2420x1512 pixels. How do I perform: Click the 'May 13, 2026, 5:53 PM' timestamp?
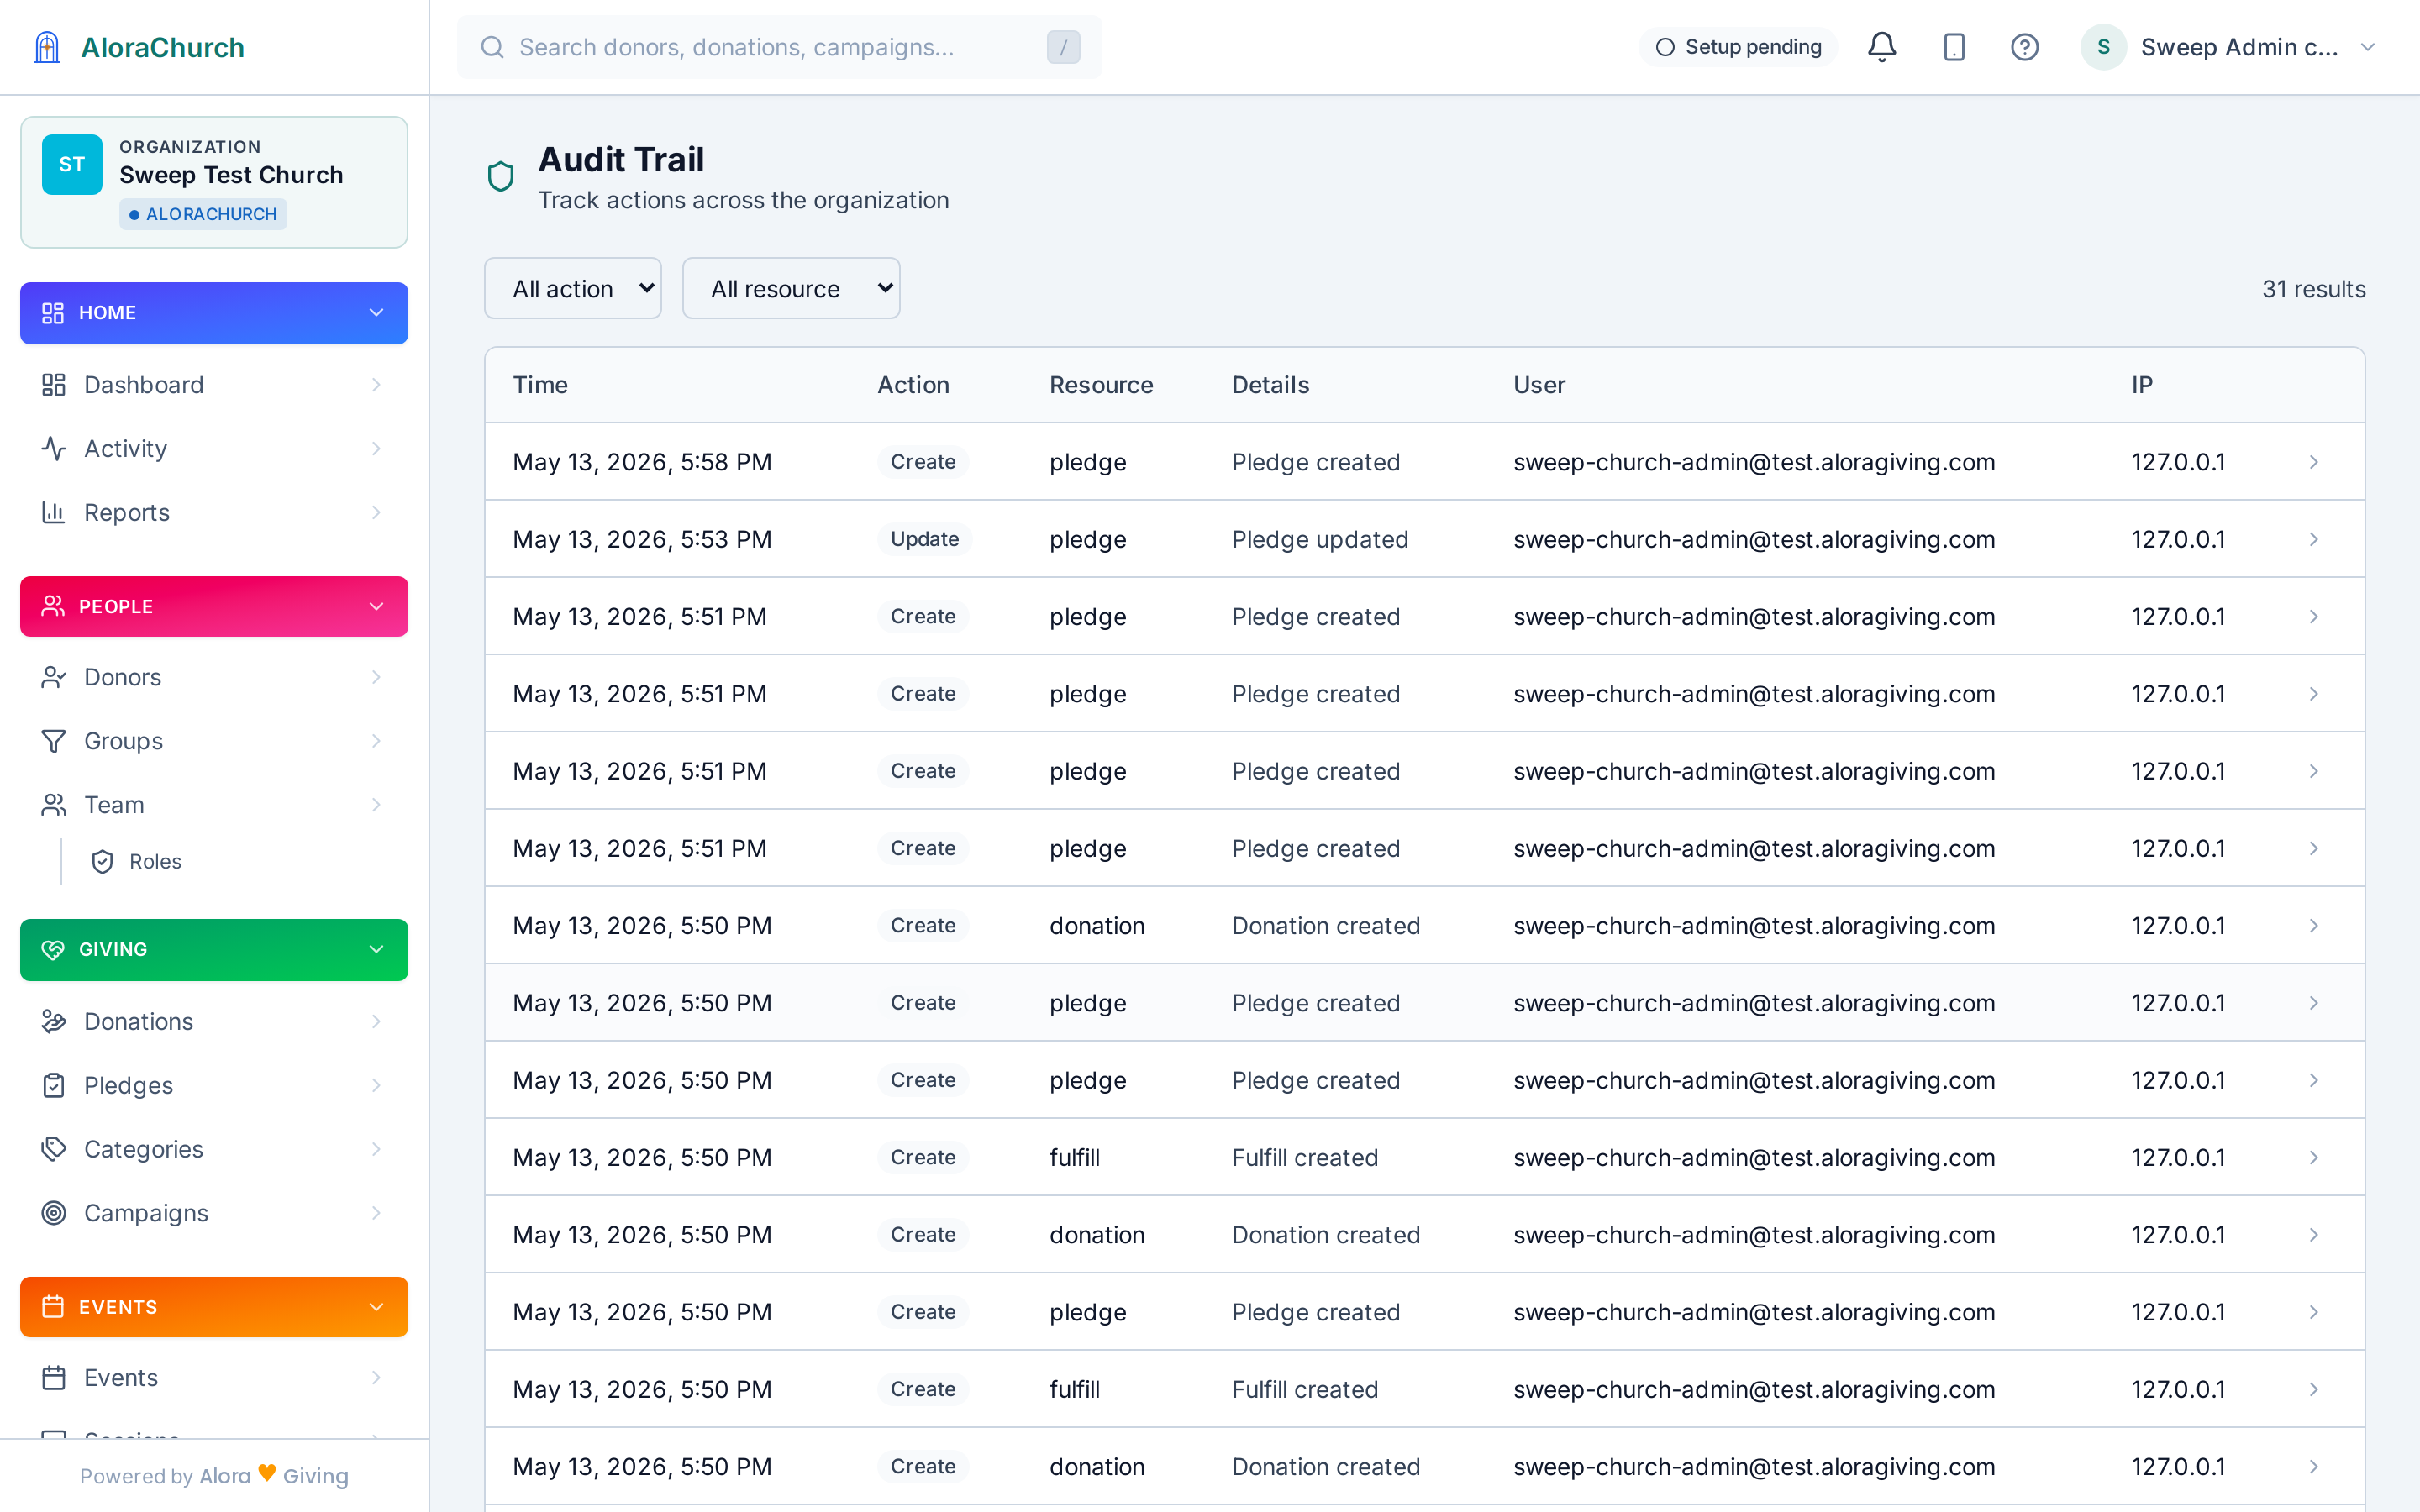(642, 540)
